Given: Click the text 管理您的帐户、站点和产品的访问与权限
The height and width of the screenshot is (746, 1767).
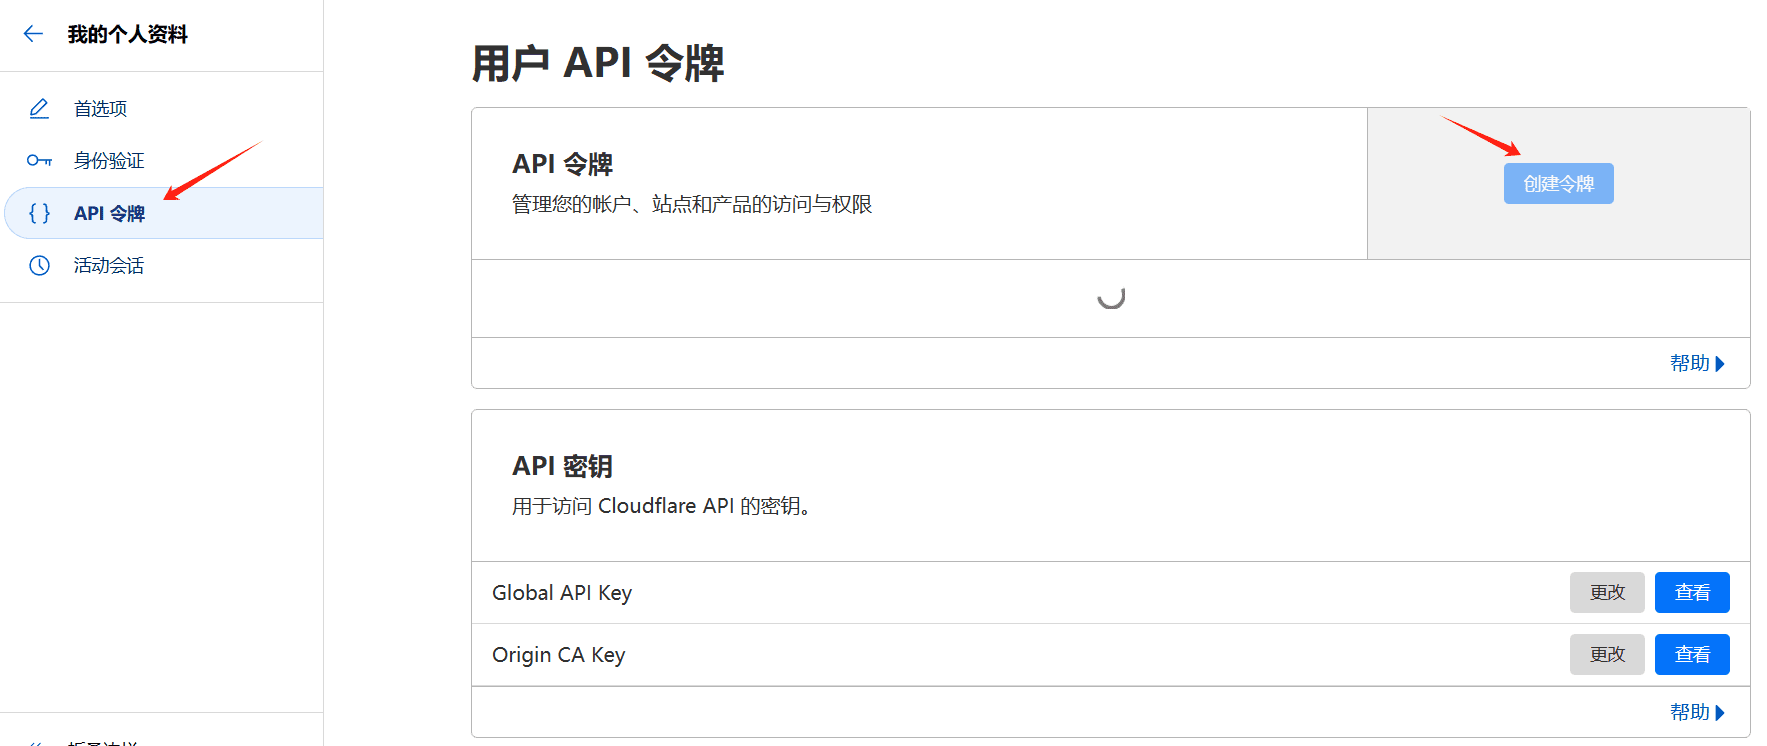Looking at the screenshot, I should [x=692, y=204].
